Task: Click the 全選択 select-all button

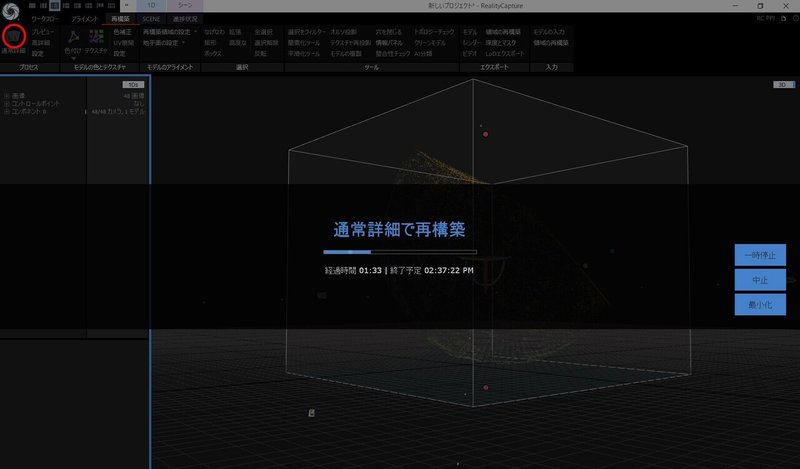Action: 263,32
